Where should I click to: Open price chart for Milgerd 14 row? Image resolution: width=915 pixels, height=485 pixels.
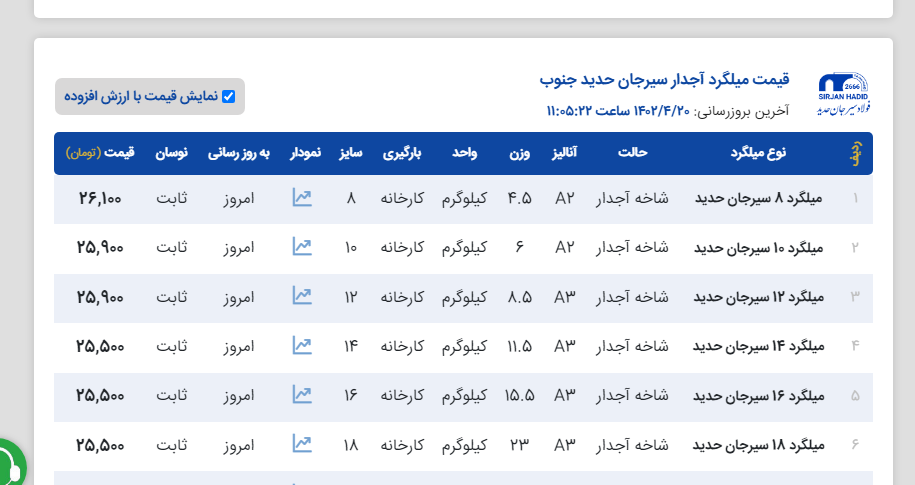click(302, 345)
